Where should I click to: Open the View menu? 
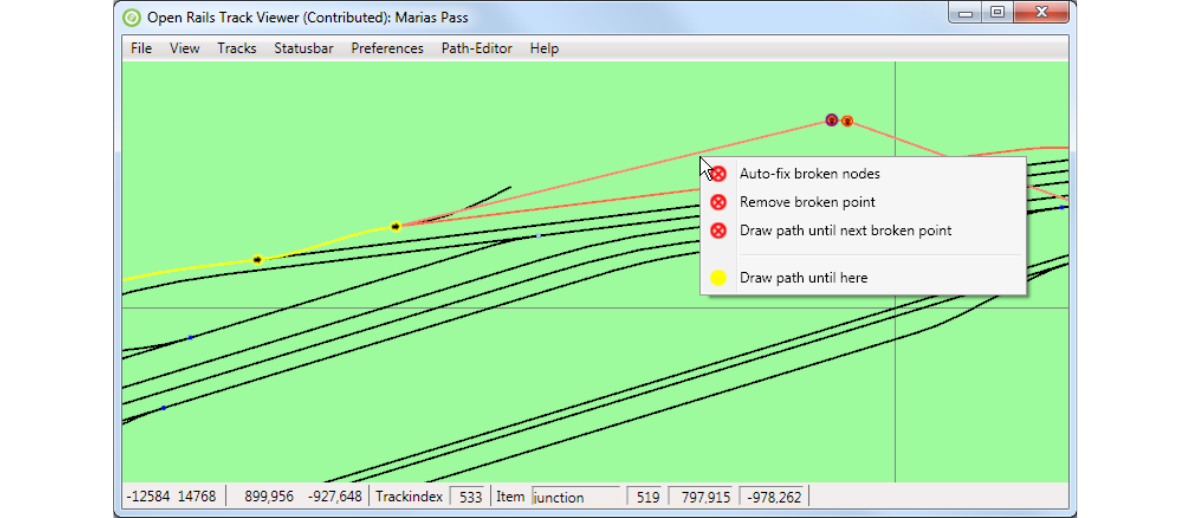point(184,49)
